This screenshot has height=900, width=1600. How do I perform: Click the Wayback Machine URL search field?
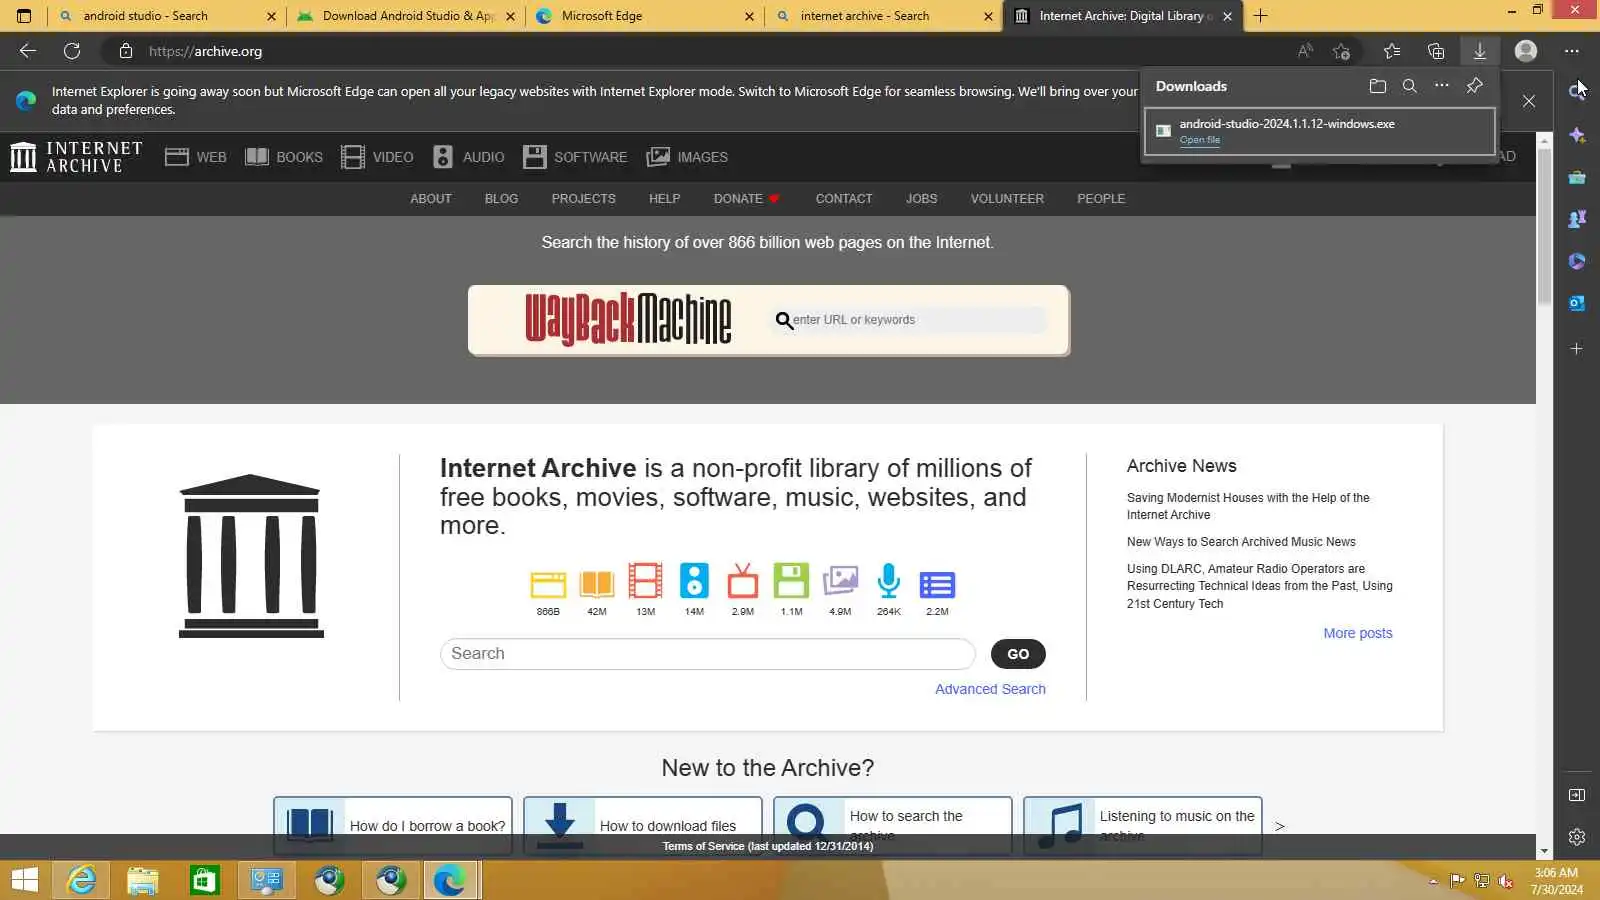point(910,320)
